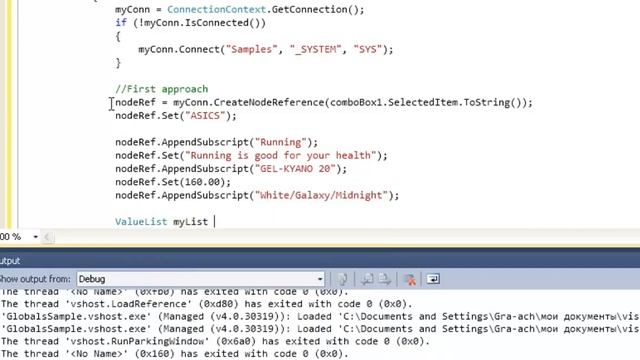Viewport: 640px width, 360px height.
Task: Go to previous message in Output toolbar
Action: tap(367, 279)
